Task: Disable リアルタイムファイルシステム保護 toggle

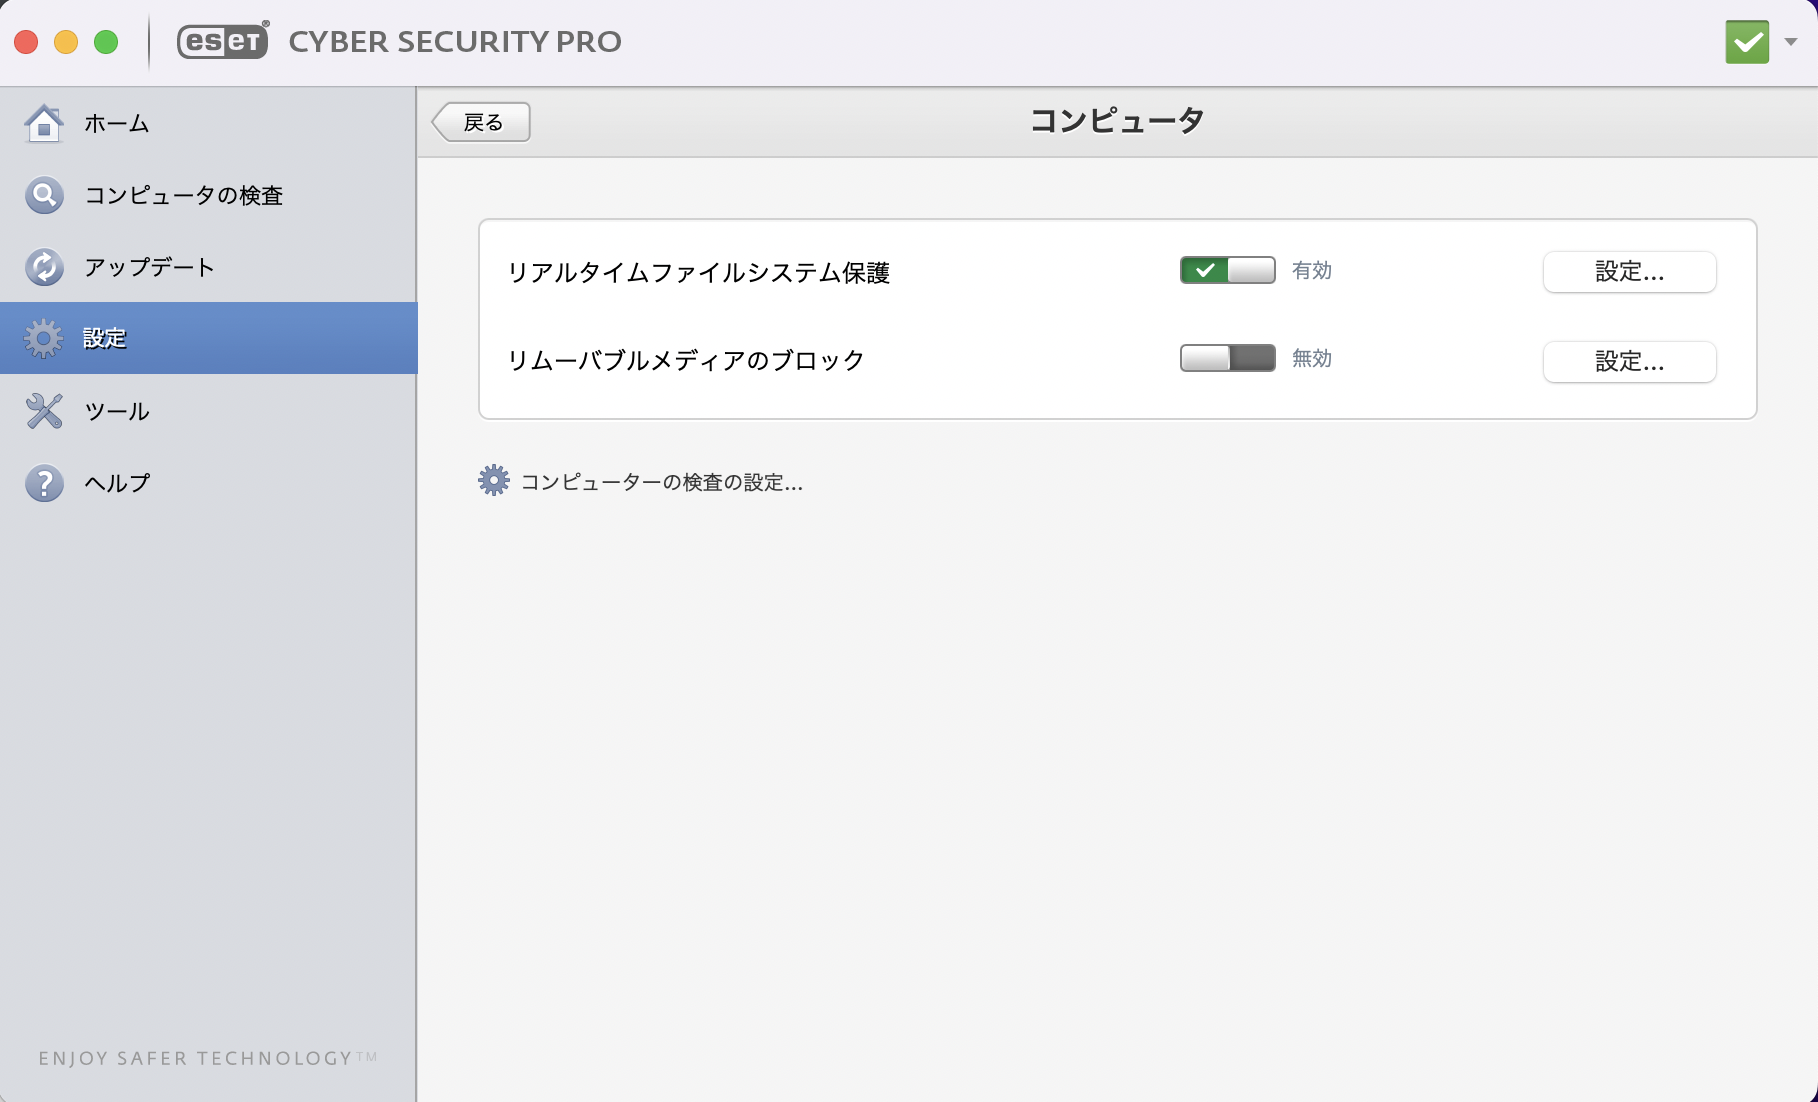Action: [x=1227, y=271]
